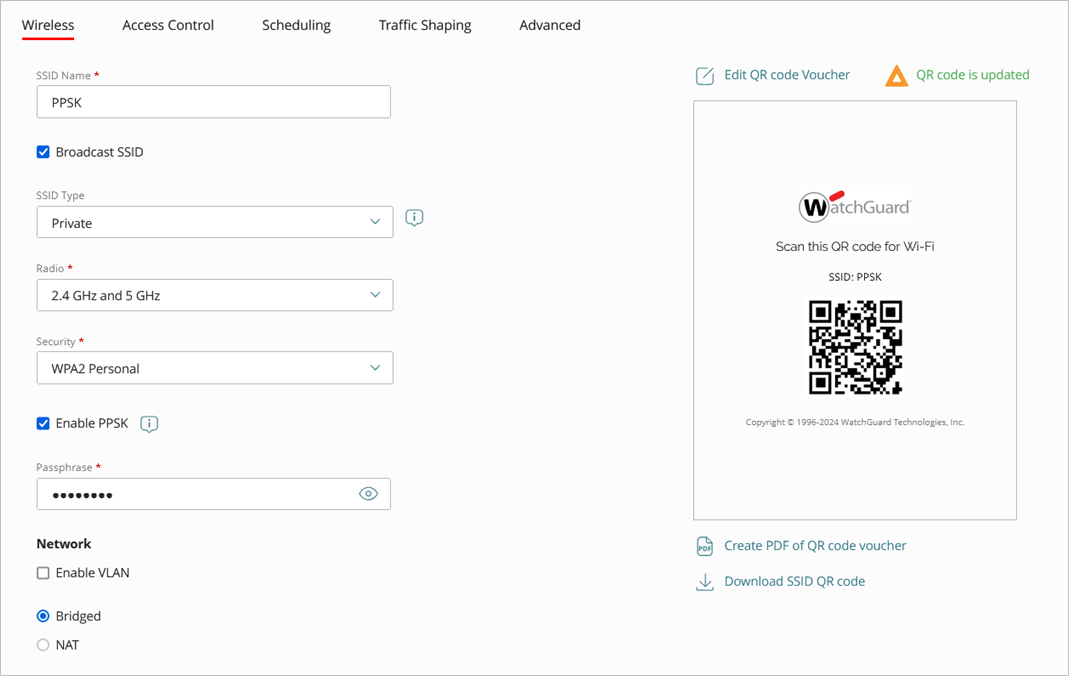The width and height of the screenshot is (1069, 676).
Task: Expand the Radio band dropdown
Action: (215, 295)
